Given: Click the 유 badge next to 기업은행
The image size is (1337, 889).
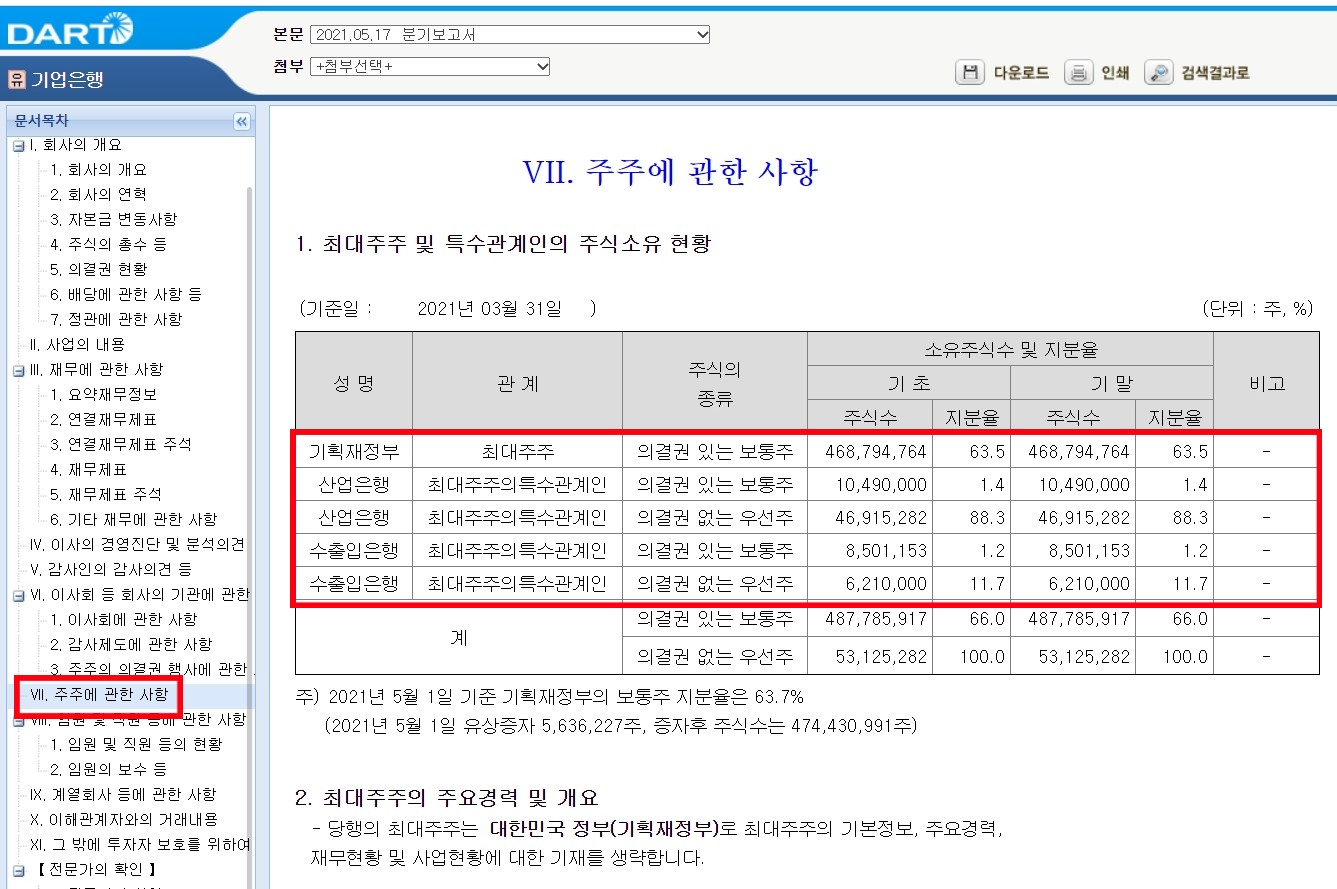Looking at the screenshot, I should pyautogui.click(x=17, y=79).
